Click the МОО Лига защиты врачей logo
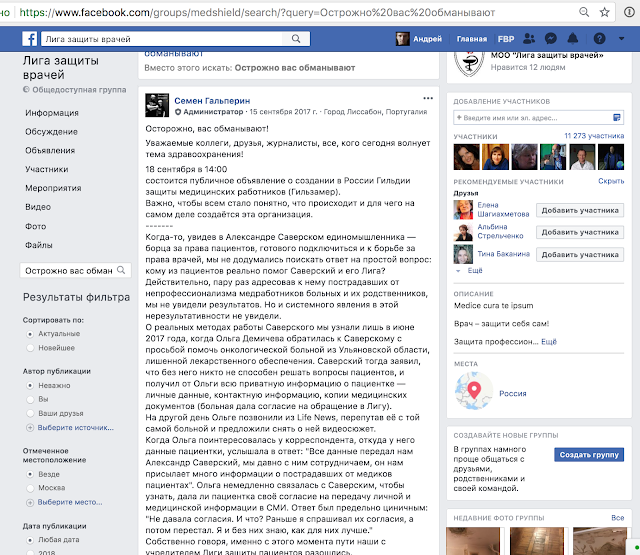The image size is (640, 555). [x=469, y=63]
